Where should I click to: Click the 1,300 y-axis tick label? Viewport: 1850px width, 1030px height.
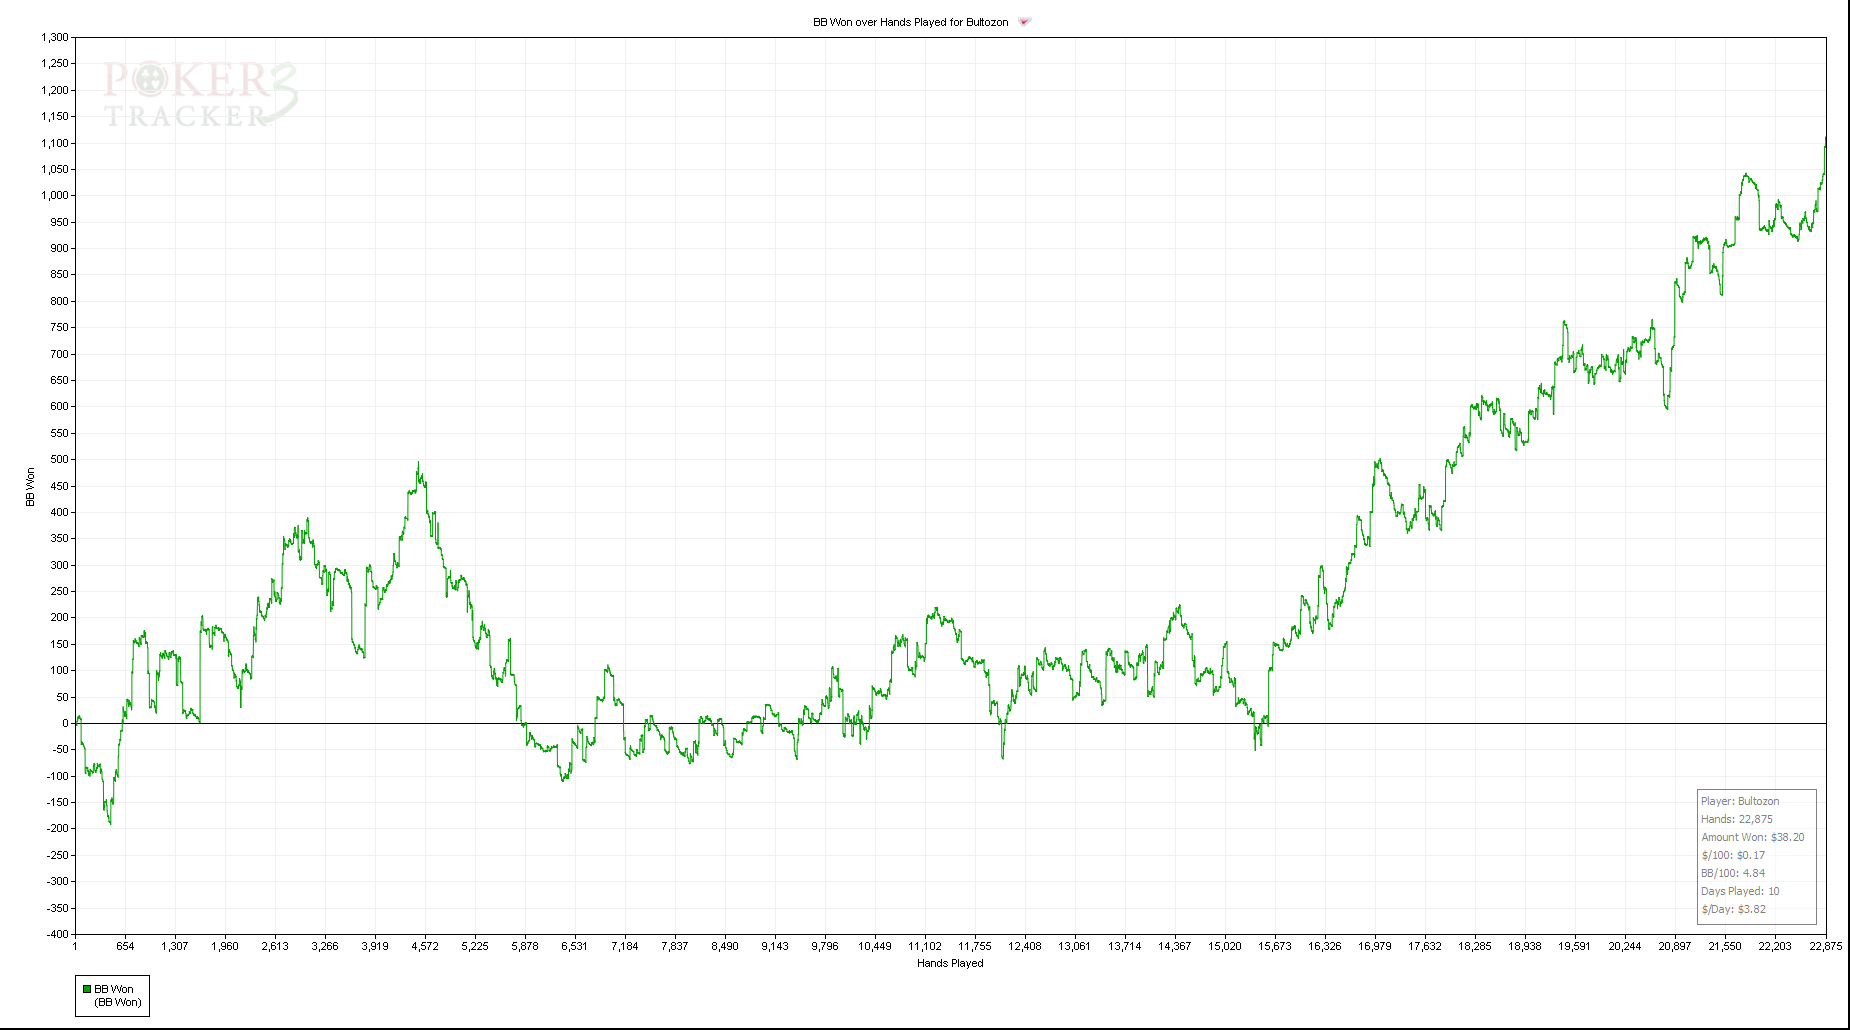point(55,38)
